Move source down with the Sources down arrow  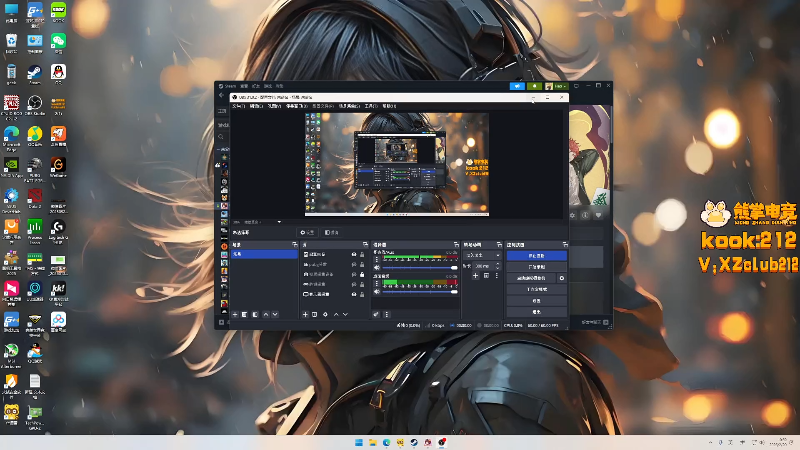(345, 315)
